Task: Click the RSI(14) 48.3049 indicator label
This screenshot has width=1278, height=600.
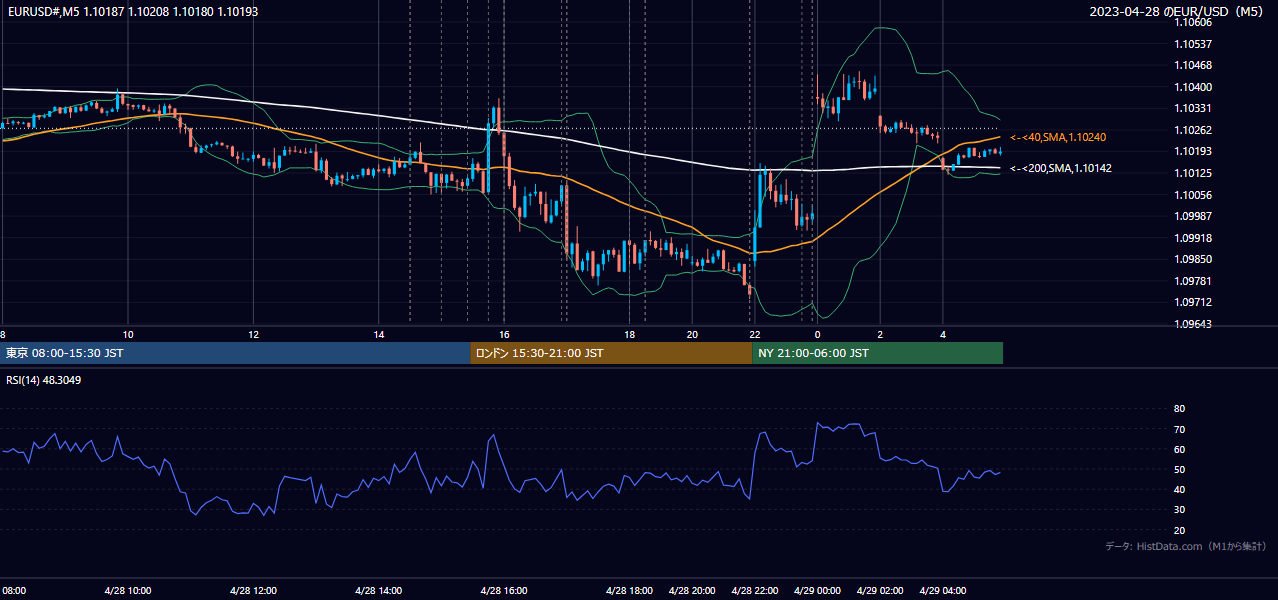Action: click(43, 380)
